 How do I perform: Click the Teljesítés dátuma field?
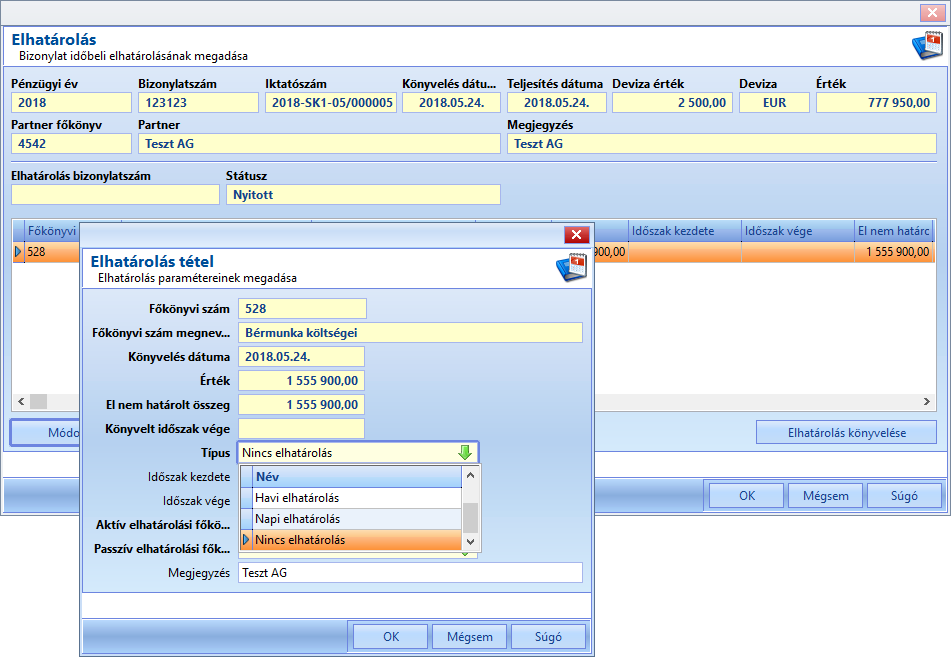tap(556, 103)
